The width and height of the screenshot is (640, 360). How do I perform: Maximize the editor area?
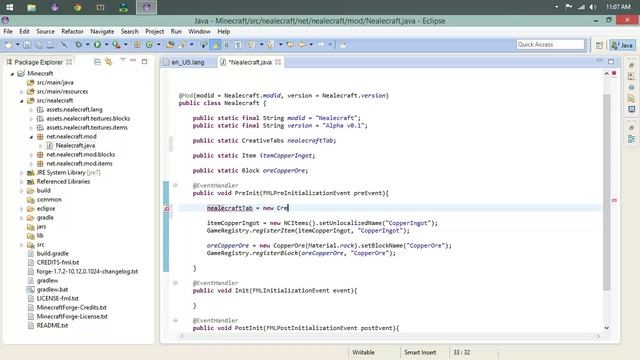611,62
